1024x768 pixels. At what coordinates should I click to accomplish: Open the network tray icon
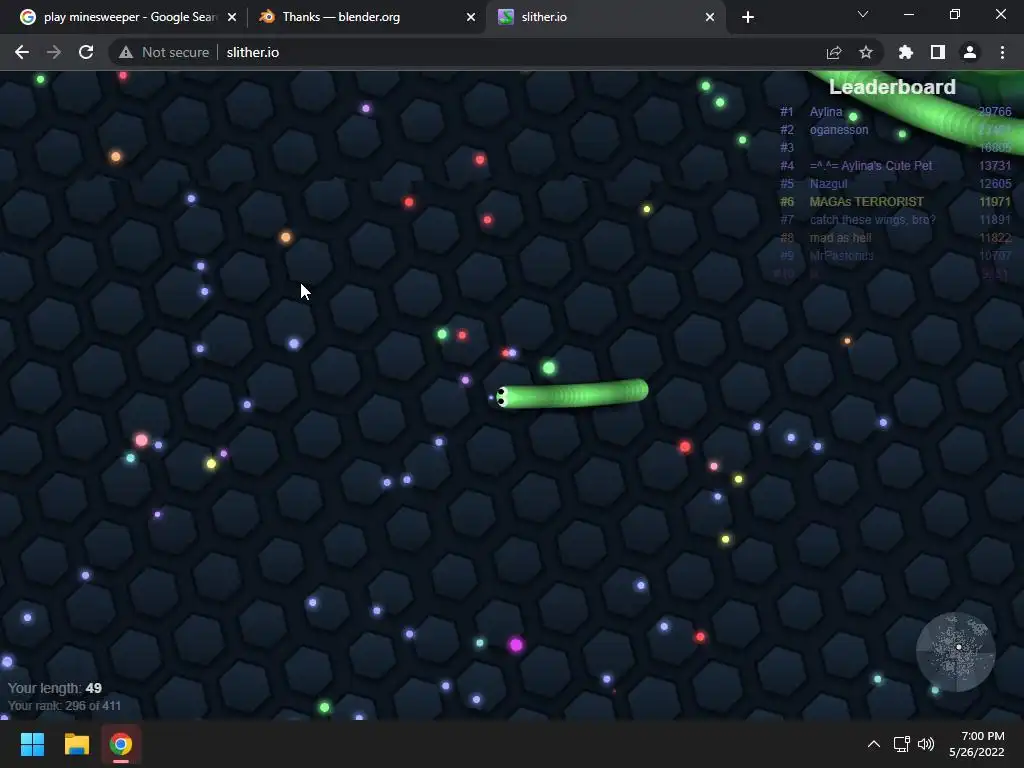point(902,744)
